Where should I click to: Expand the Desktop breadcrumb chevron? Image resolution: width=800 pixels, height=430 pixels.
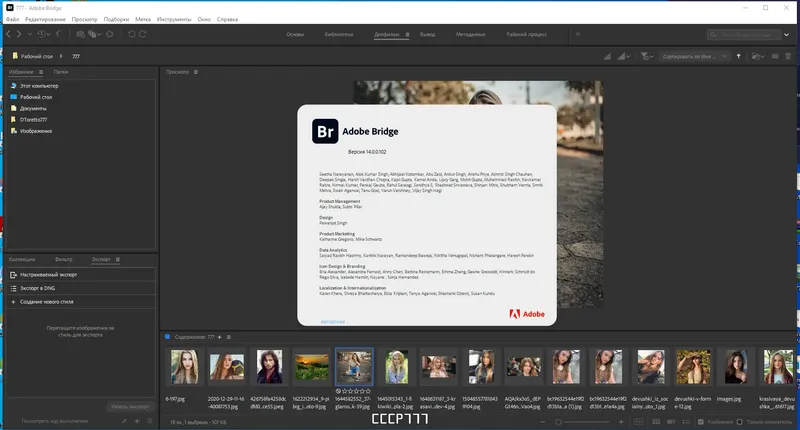click(x=61, y=56)
